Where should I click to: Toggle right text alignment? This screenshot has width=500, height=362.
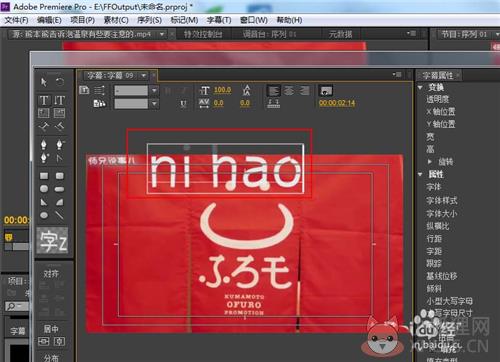click(x=304, y=90)
